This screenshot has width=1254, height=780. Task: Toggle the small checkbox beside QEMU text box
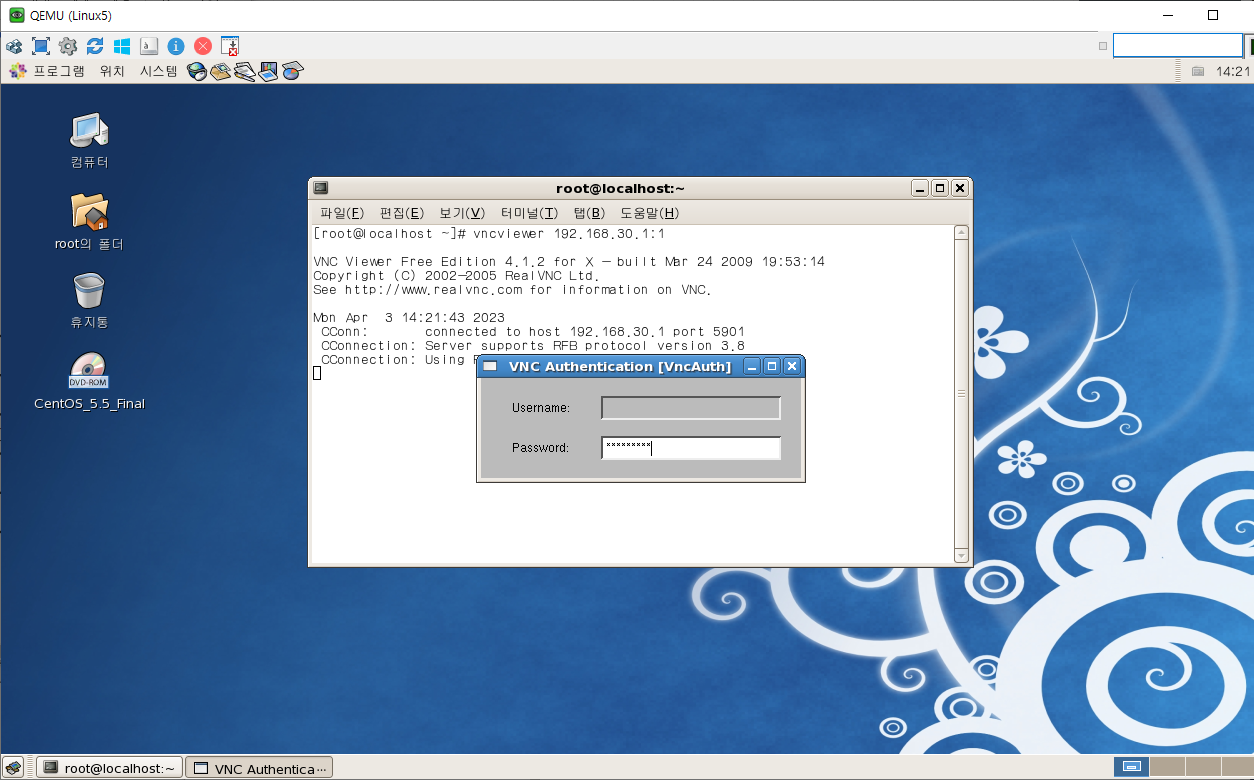[1103, 46]
